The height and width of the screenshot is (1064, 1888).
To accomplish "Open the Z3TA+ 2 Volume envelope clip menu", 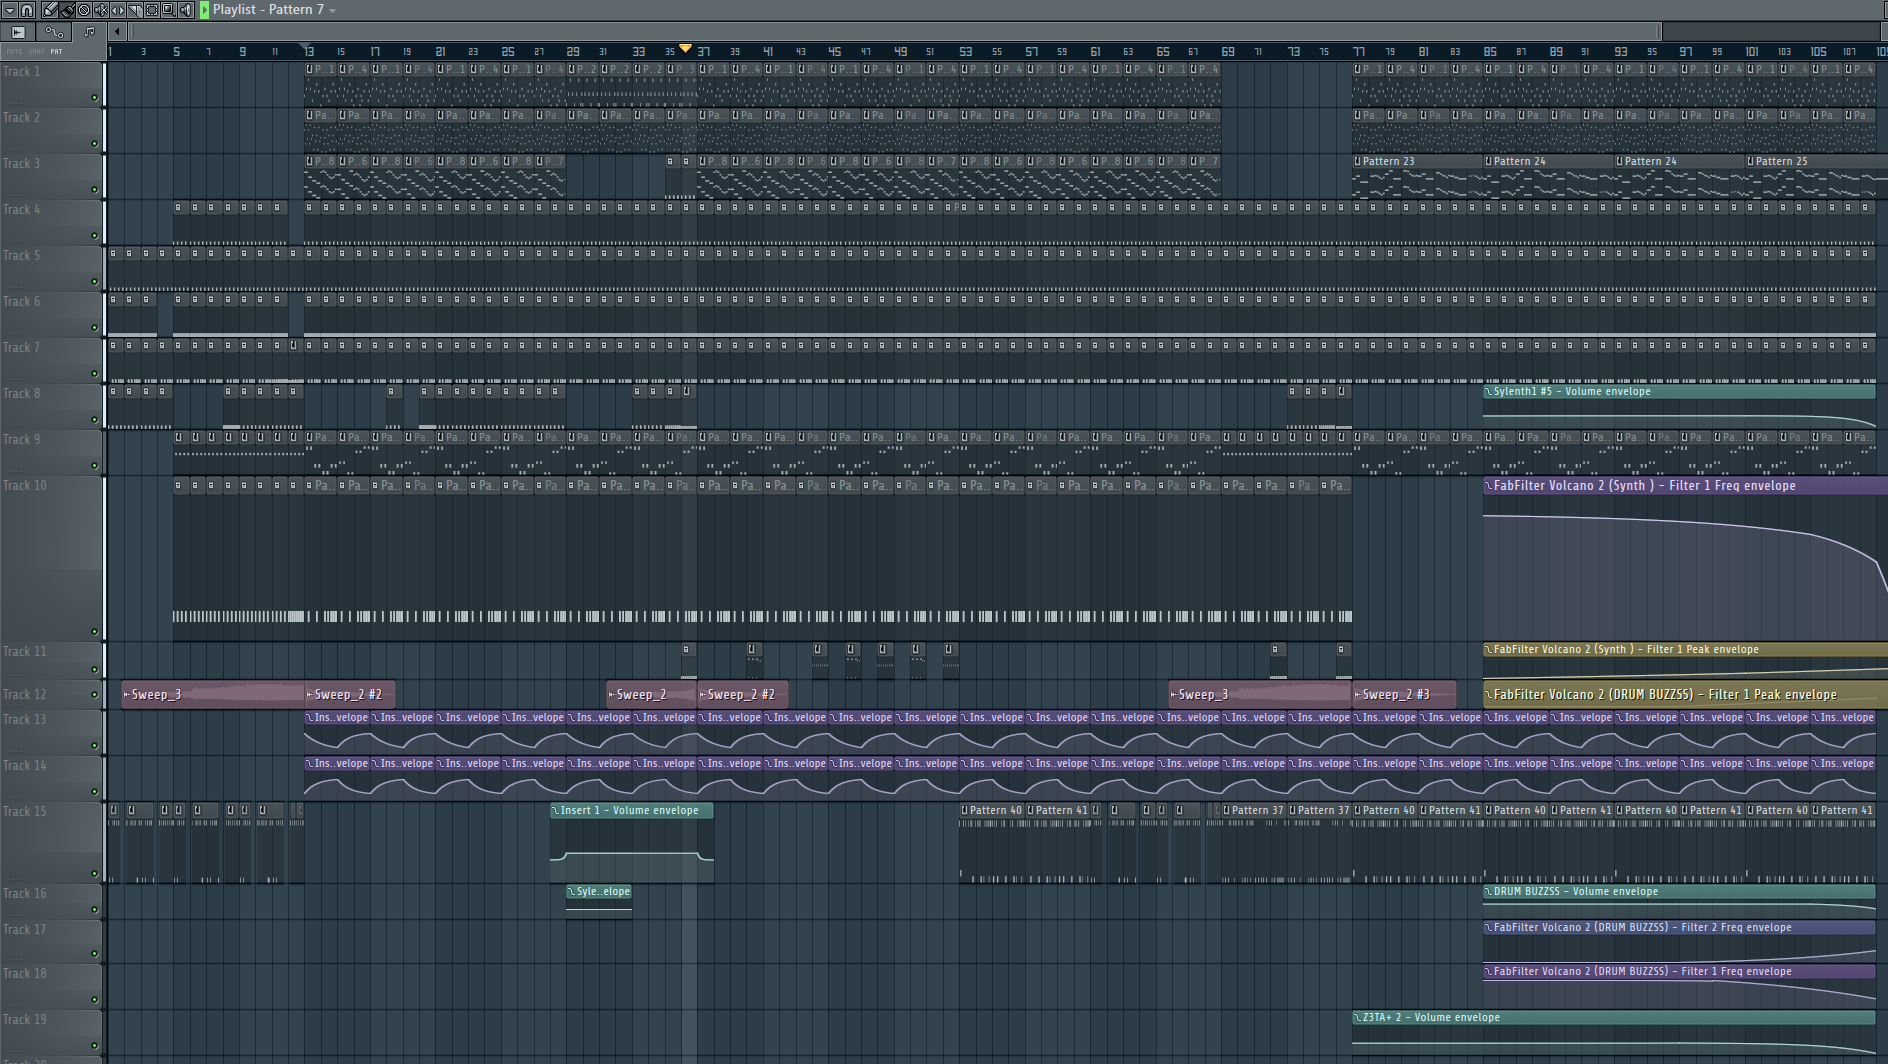I will [x=1357, y=1017].
